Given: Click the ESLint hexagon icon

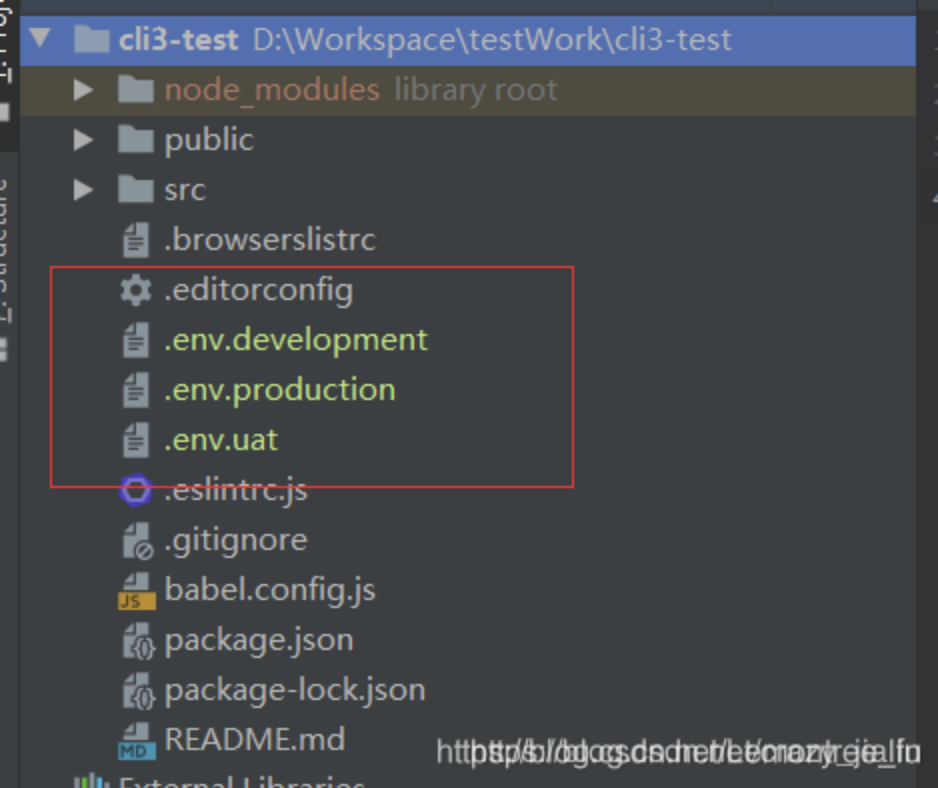Looking at the screenshot, I should (135, 490).
